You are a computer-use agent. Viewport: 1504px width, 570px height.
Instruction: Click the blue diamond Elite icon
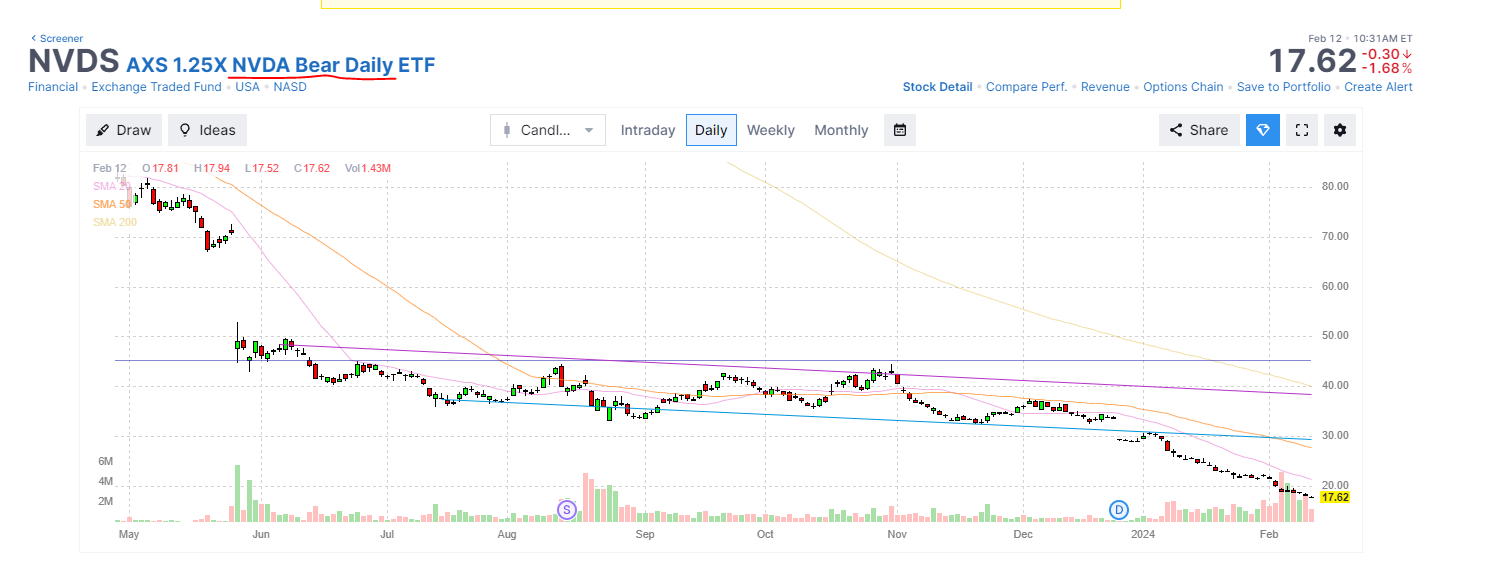coord(1263,130)
